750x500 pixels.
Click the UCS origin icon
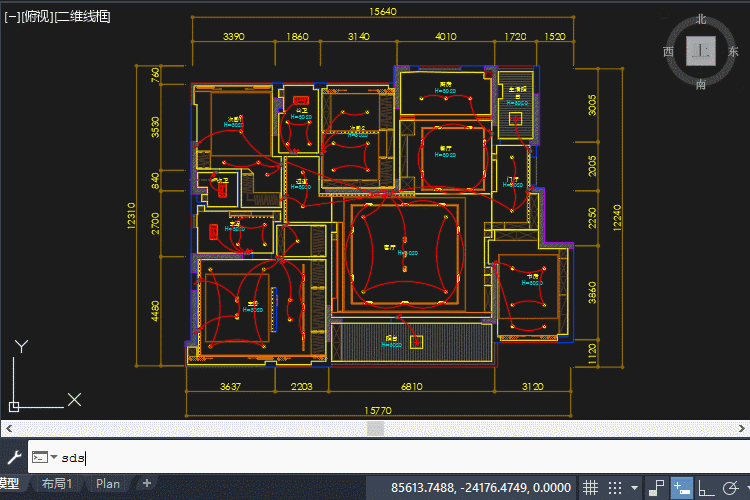pos(15,406)
